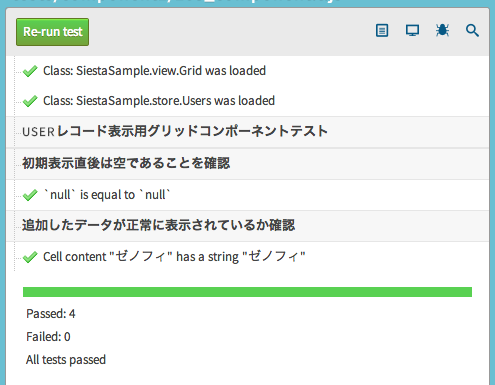Click the green test progress bar
The image size is (495, 385).
[247, 292]
